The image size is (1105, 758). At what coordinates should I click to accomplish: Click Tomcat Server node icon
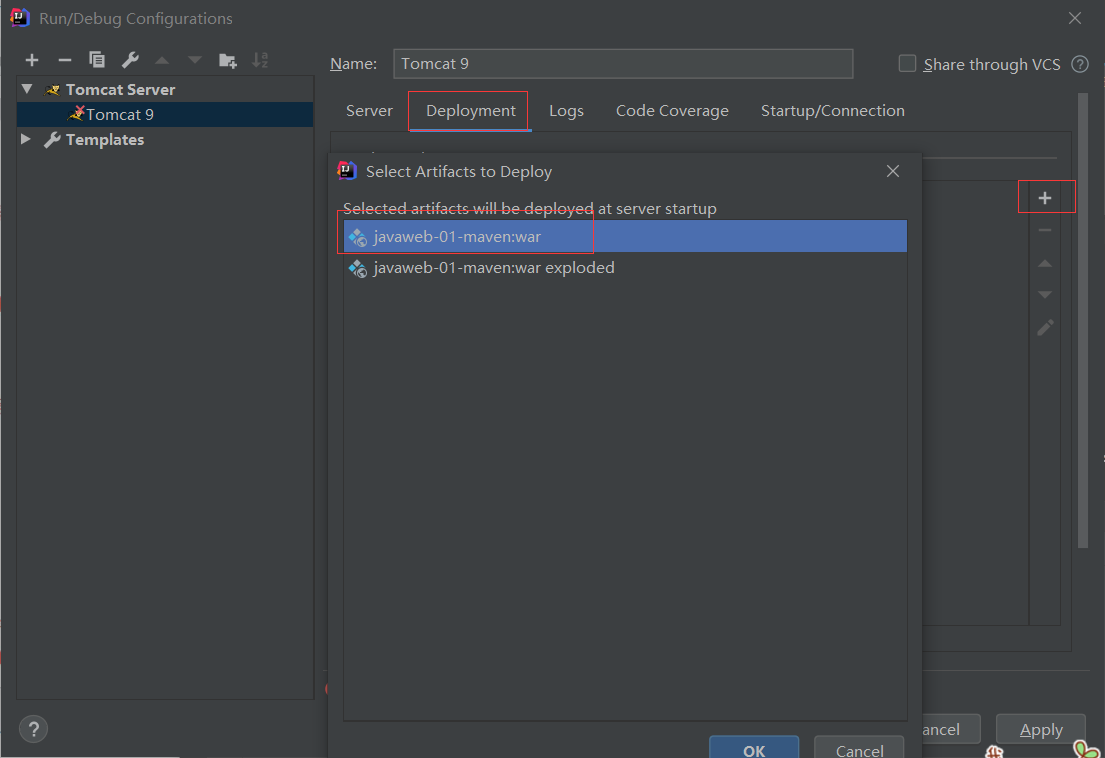click(52, 89)
